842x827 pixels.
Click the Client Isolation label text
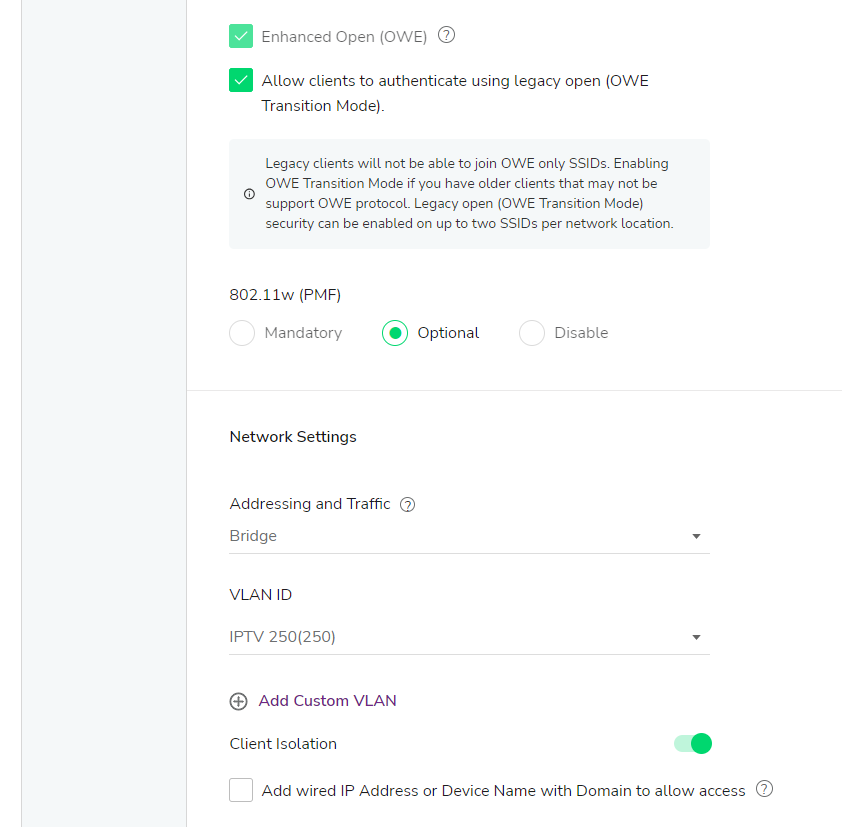click(x=285, y=744)
